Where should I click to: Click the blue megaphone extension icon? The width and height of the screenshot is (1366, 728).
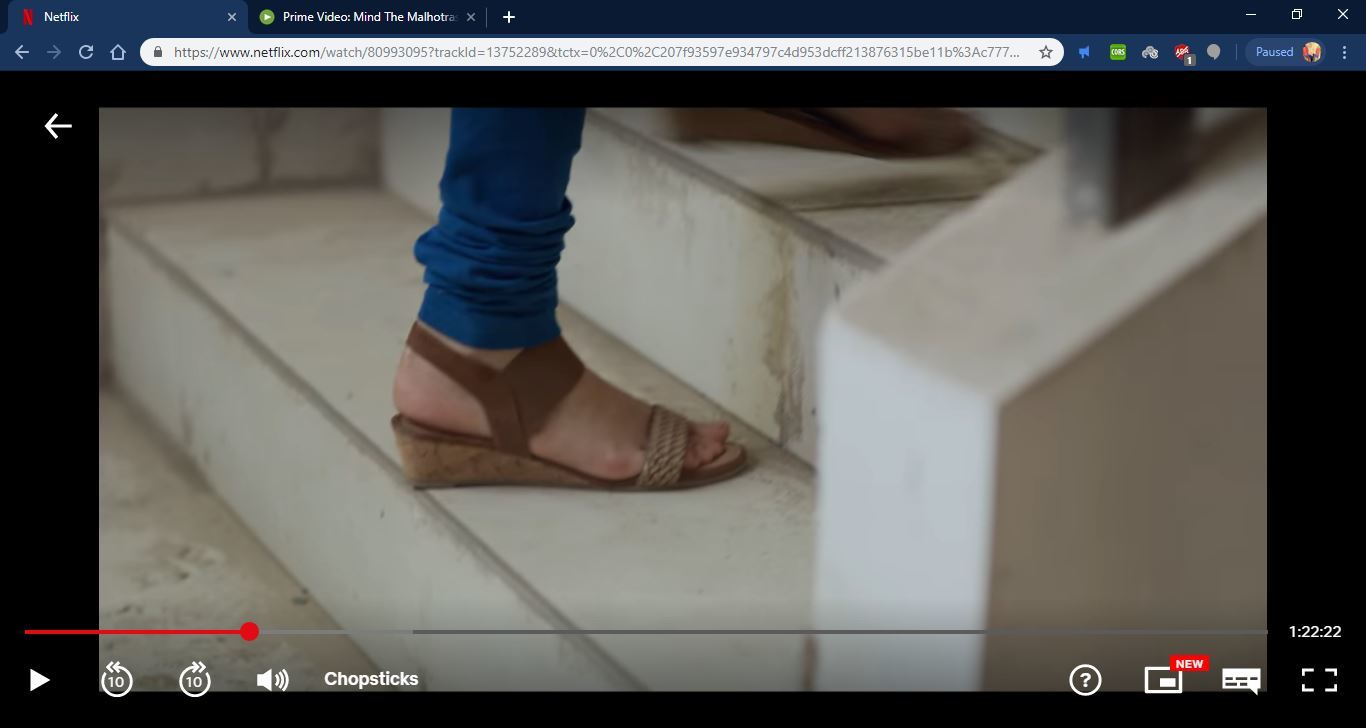(x=1084, y=52)
